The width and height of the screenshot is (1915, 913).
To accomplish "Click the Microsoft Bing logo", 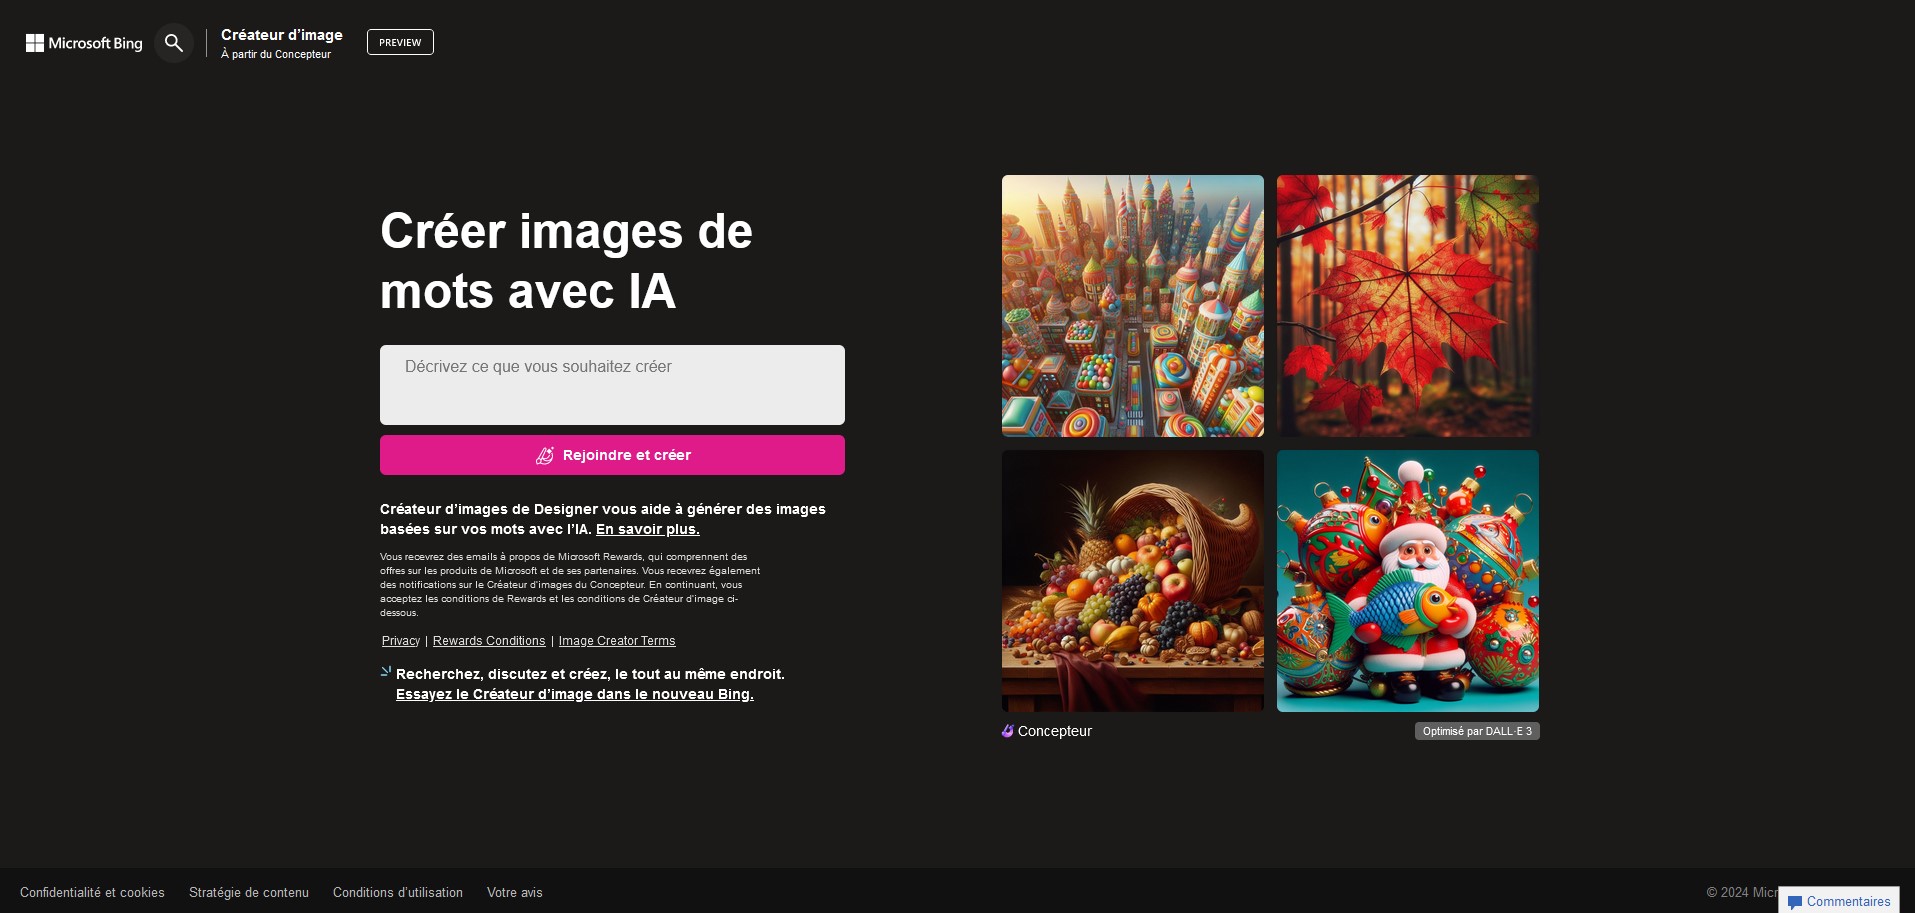I will point(84,43).
